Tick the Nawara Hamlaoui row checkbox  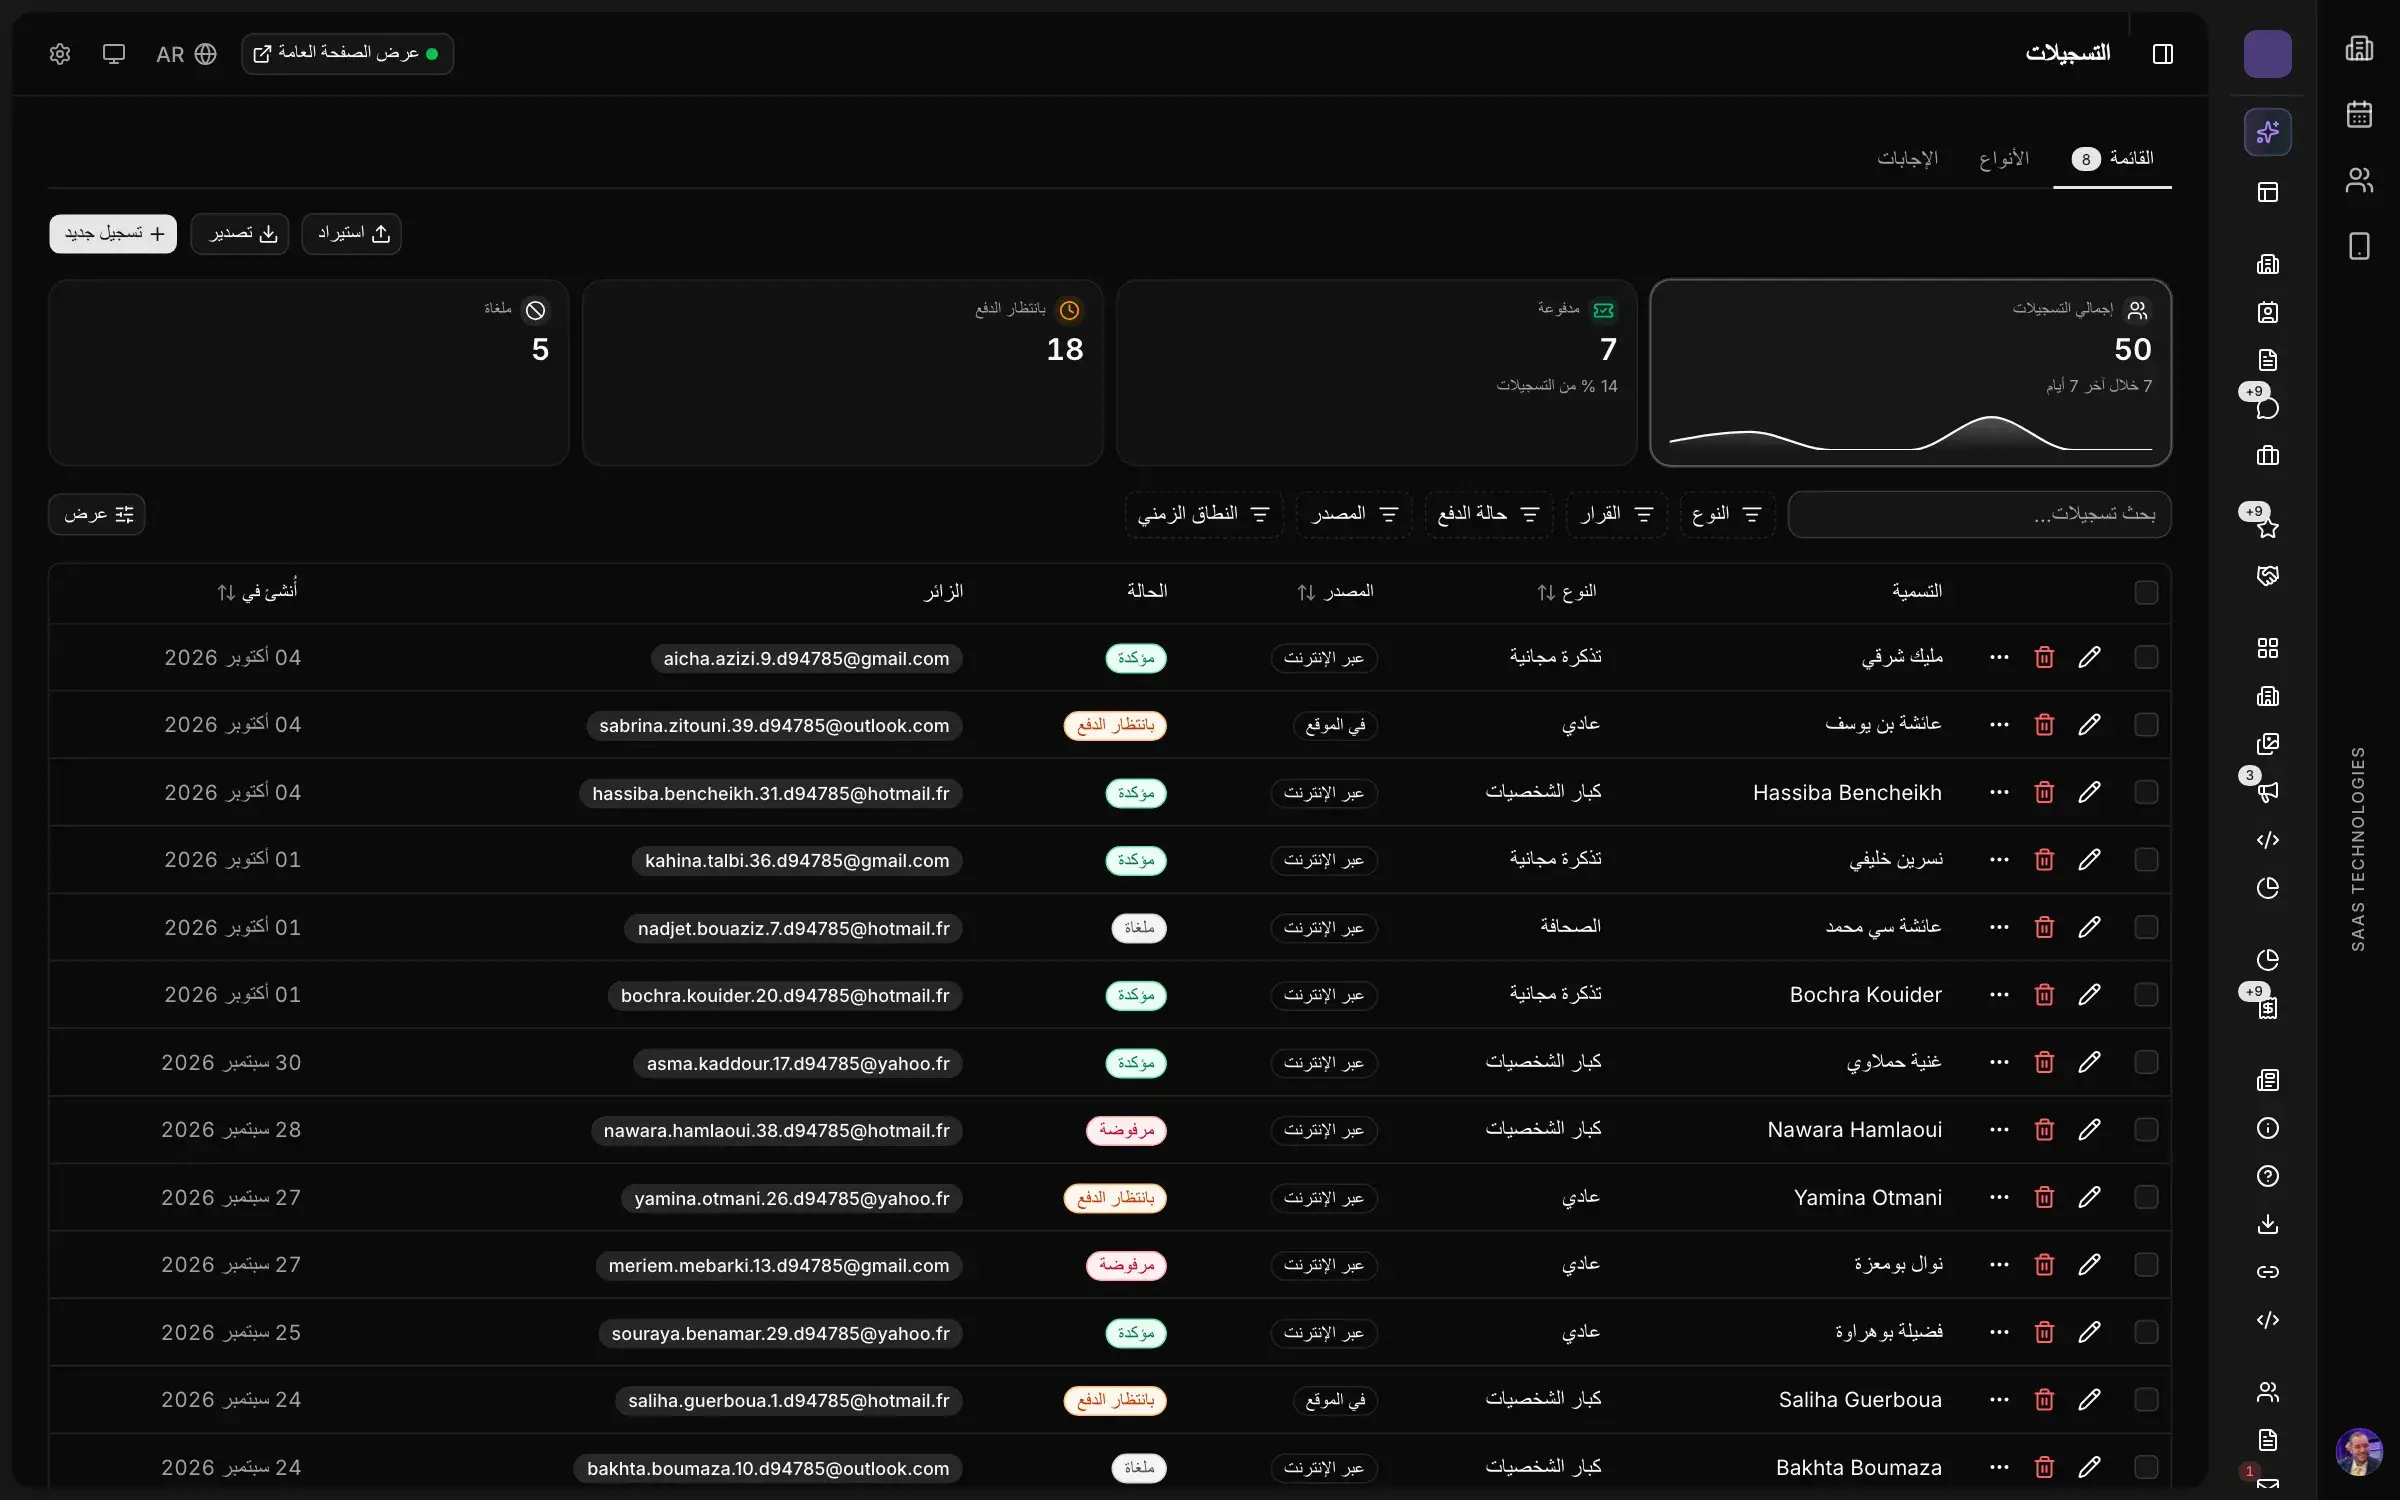(x=2145, y=1130)
